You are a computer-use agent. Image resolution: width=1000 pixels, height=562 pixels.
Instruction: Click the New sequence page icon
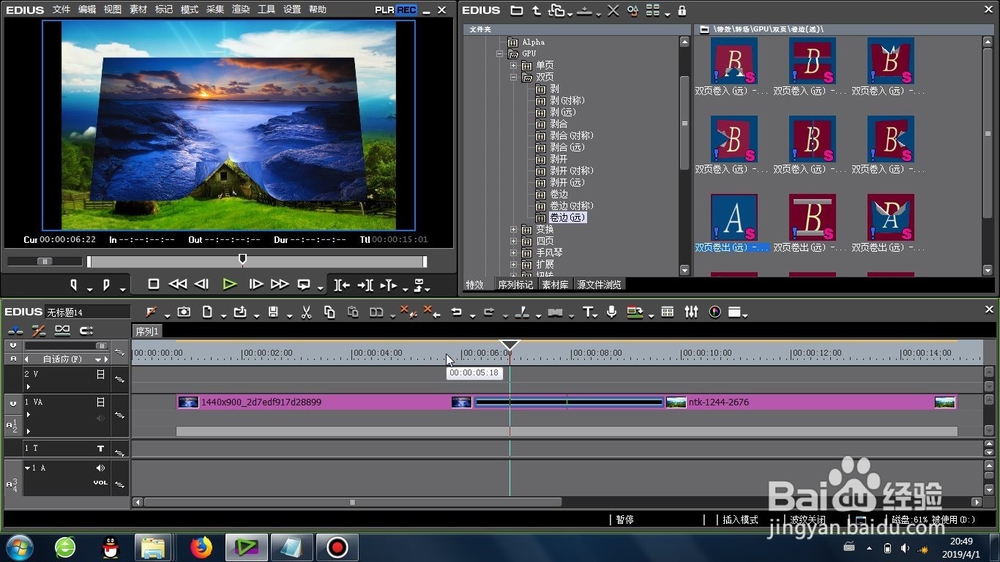tap(207, 312)
